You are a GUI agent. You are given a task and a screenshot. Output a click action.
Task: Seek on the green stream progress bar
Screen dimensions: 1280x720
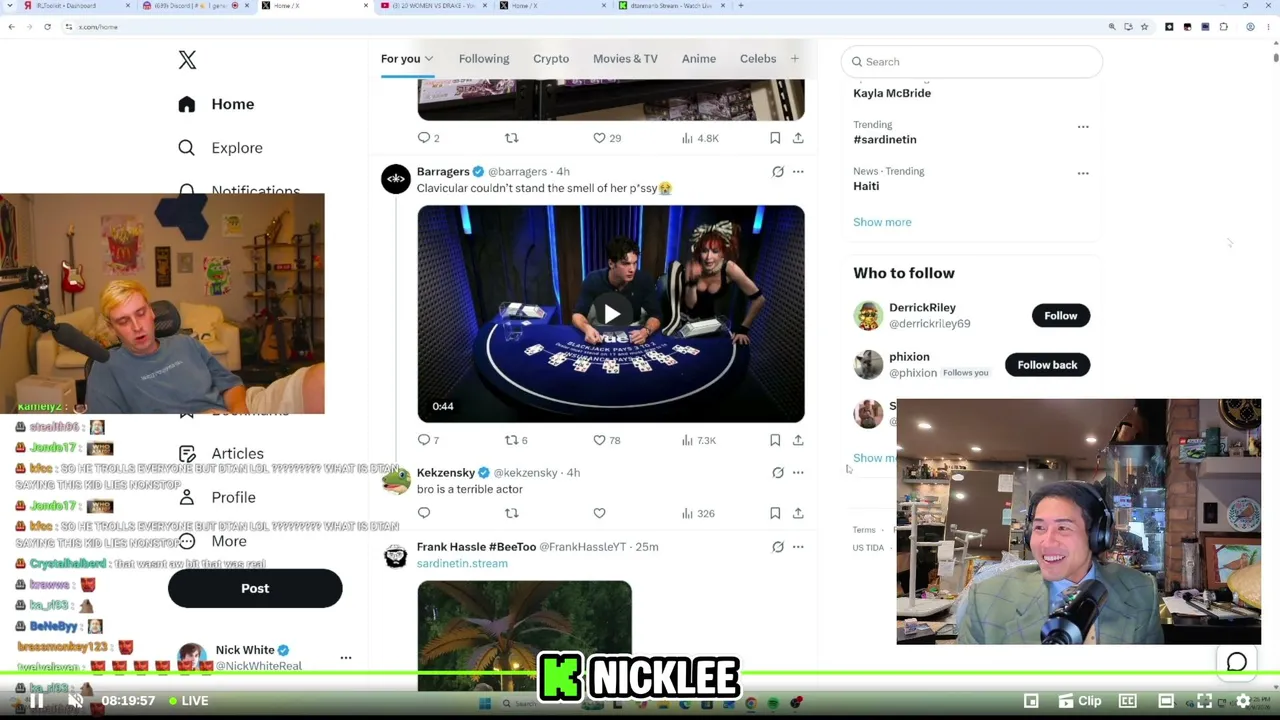[640, 675]
